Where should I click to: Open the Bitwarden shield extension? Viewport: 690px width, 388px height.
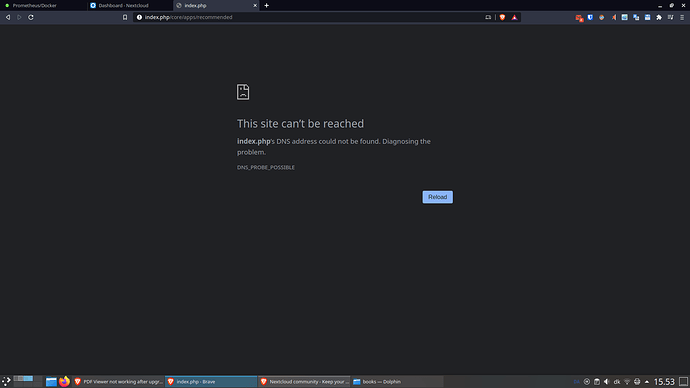pyautogui.click(x=590, y=17)
